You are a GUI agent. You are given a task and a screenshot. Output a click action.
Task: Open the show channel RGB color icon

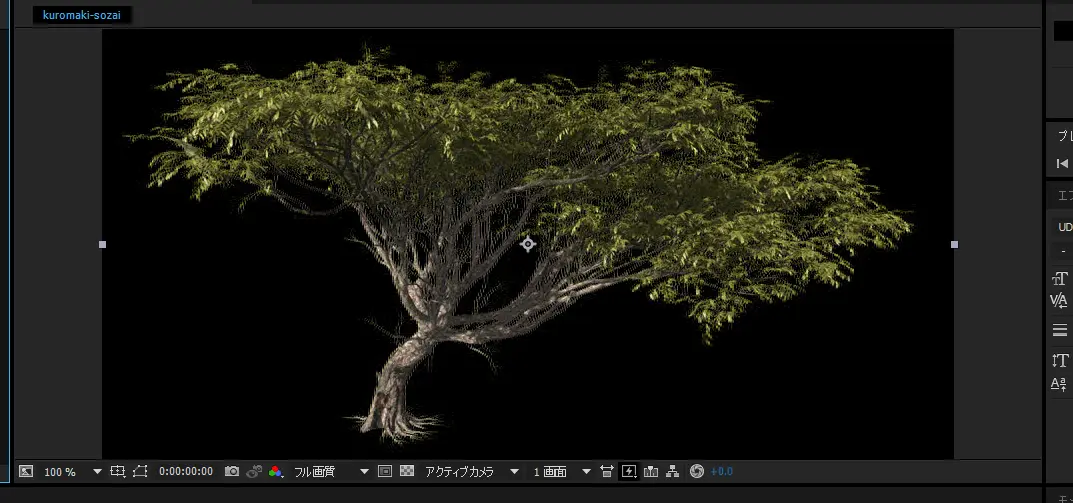276,471
